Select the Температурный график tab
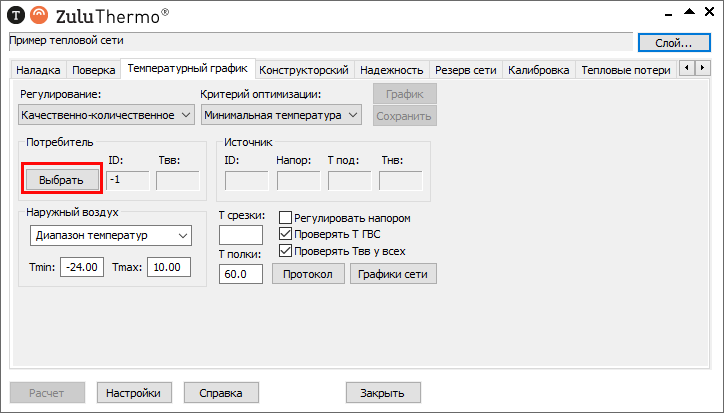Screen dimensions: 724x413 pos(187,68)
